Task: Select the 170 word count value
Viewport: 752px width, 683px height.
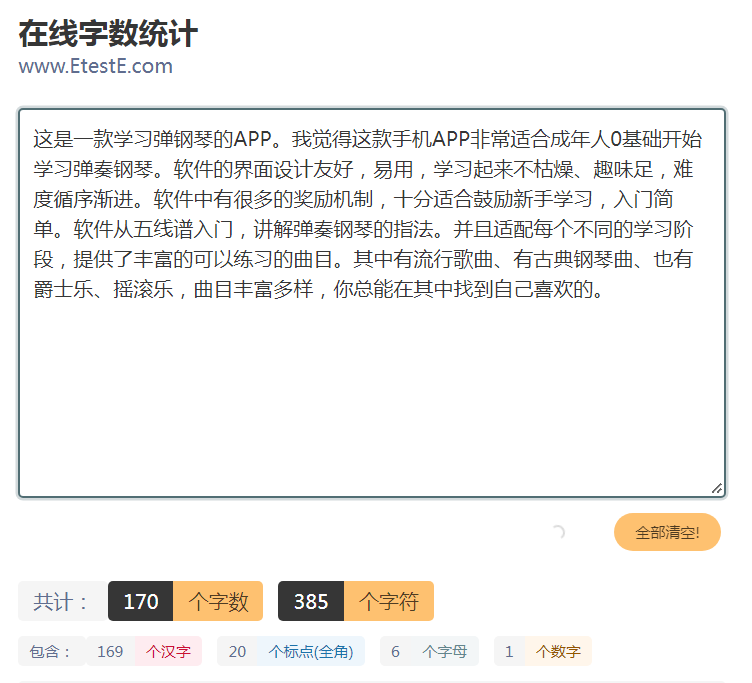Action: (141, 601)
